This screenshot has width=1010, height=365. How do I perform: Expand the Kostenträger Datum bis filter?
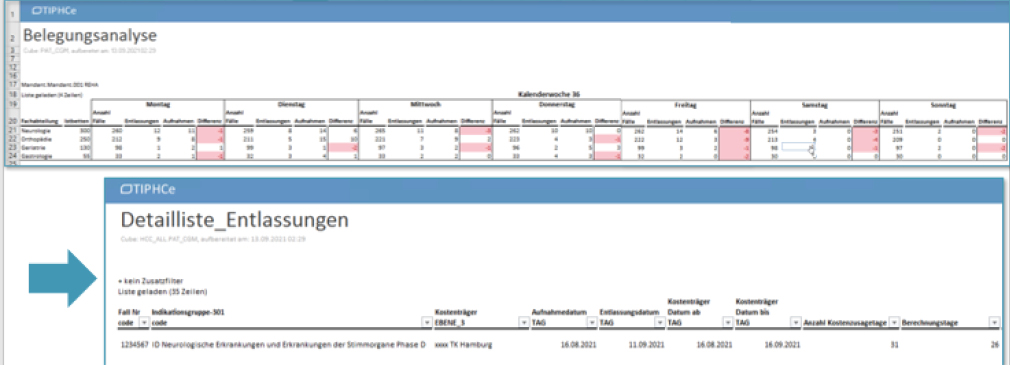[796, 322]
